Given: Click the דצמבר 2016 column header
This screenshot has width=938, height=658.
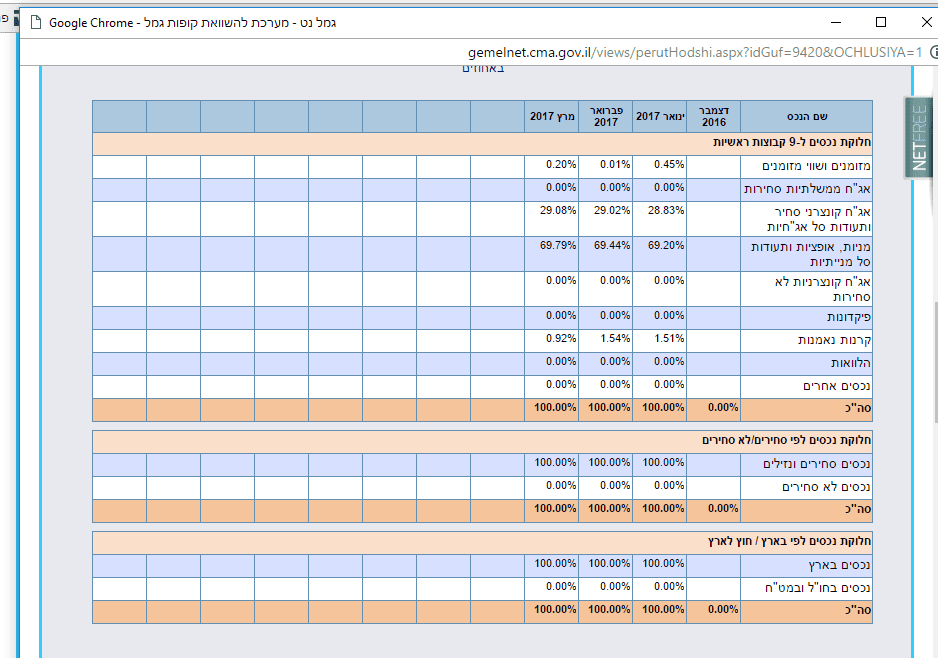Looking at the screenshot, I should 714,117.
